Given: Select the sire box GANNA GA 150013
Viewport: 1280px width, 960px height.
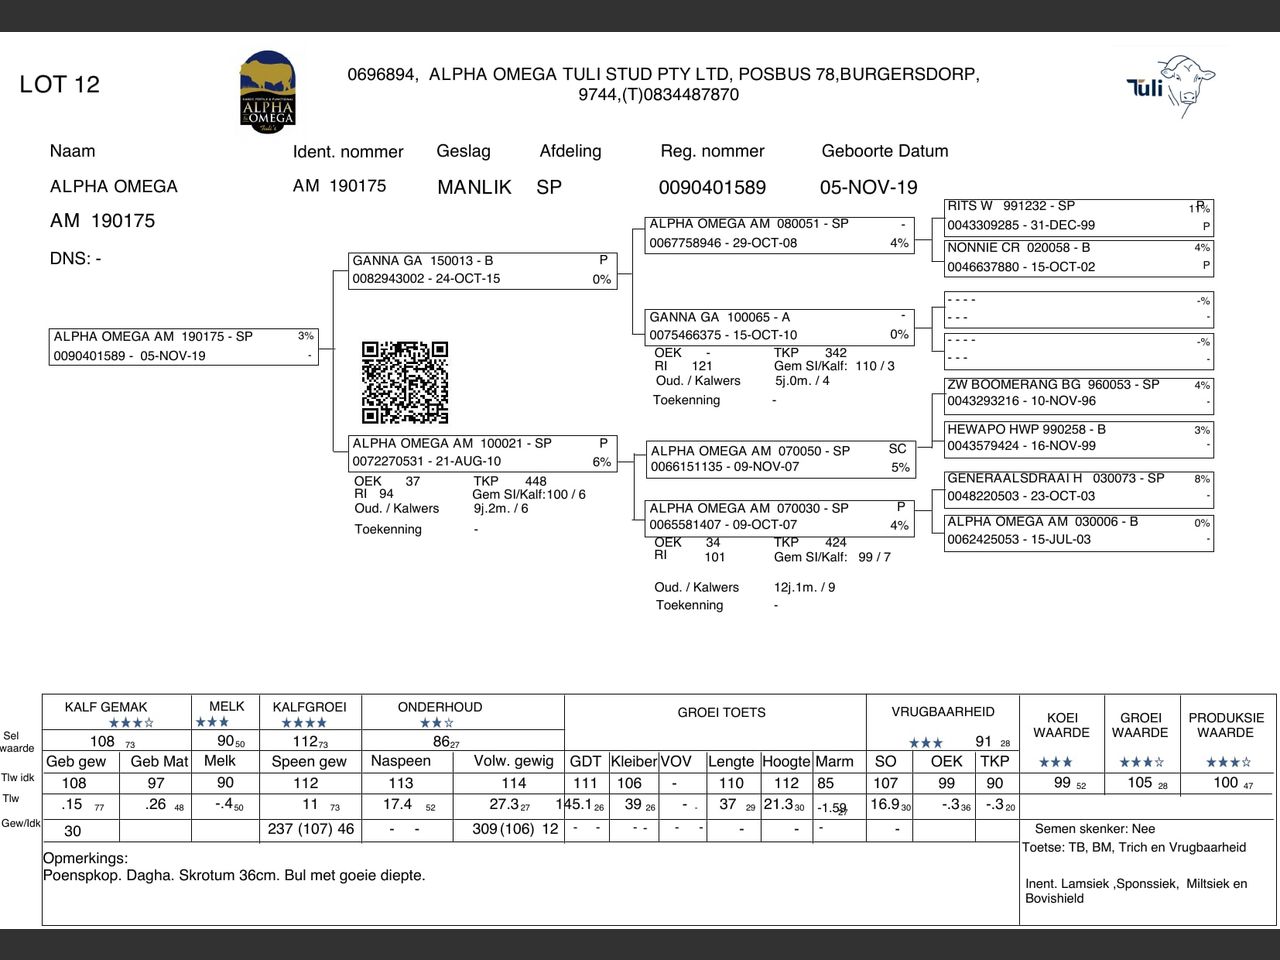Looking at the screenshot, I should click(x=482, y=270).
